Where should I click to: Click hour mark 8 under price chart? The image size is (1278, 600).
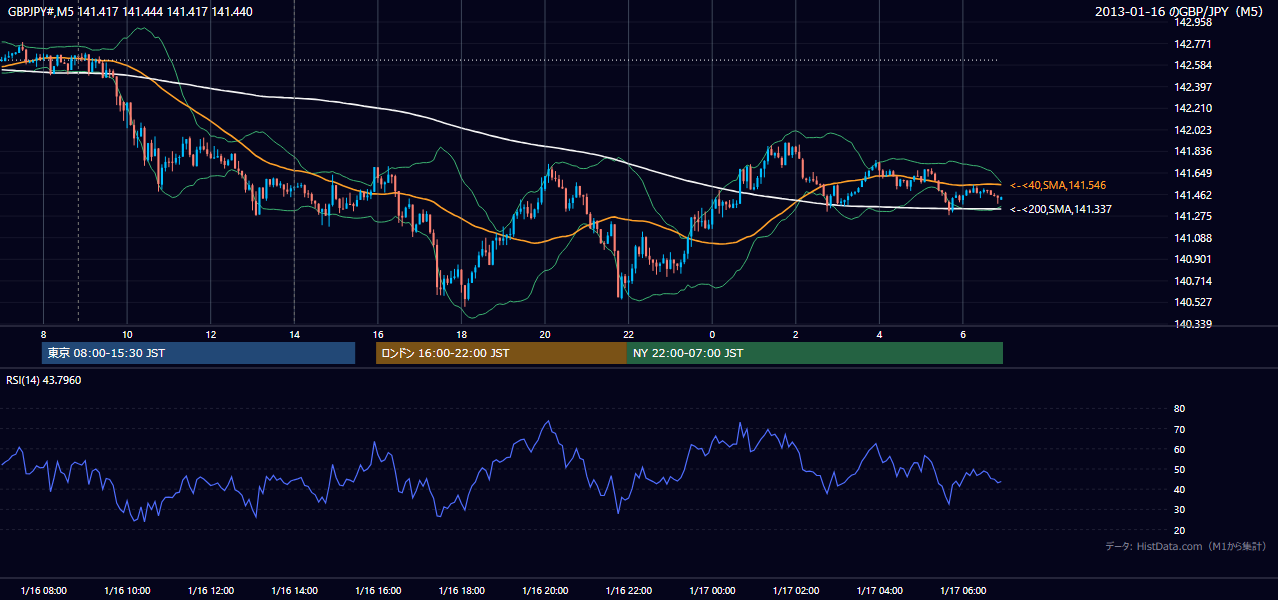click(43, 334)
